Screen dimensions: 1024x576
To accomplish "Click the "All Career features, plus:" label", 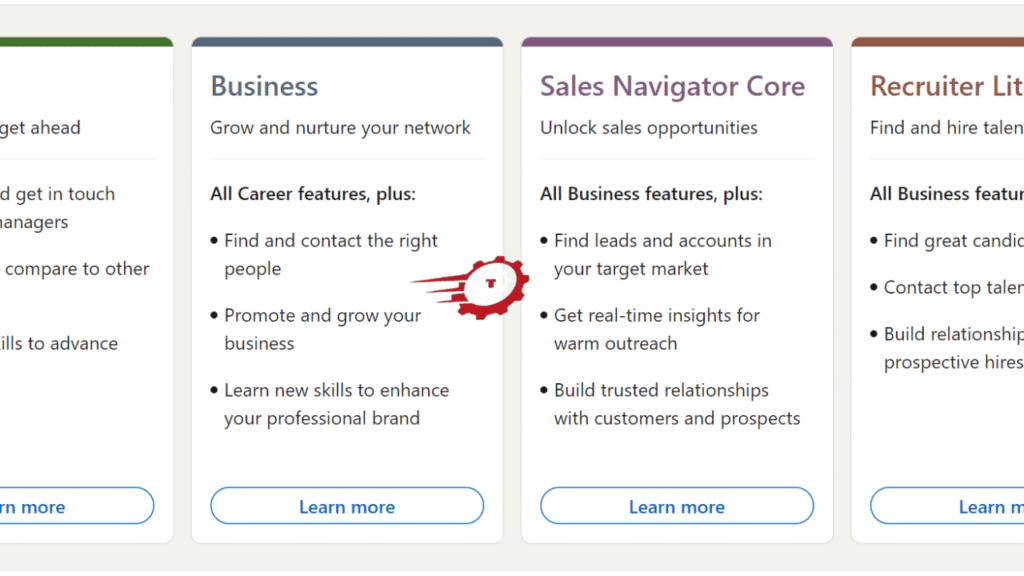I will tap(312, 194).
